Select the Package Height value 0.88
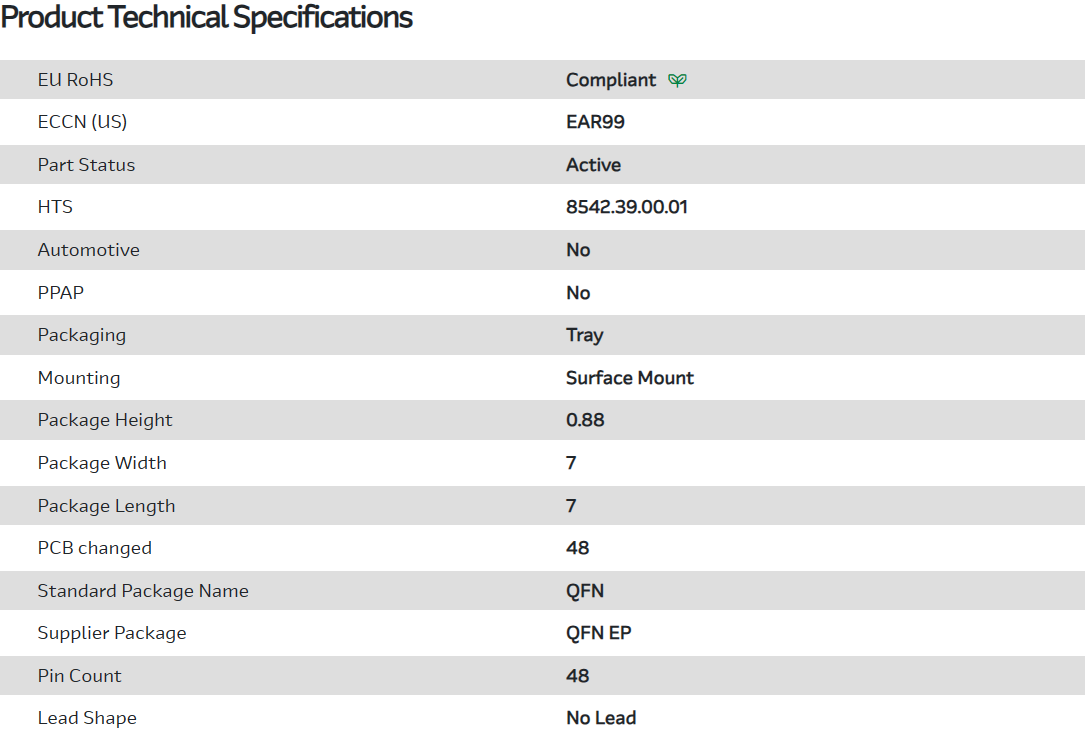1085x737 pixels. click(585, 420)
